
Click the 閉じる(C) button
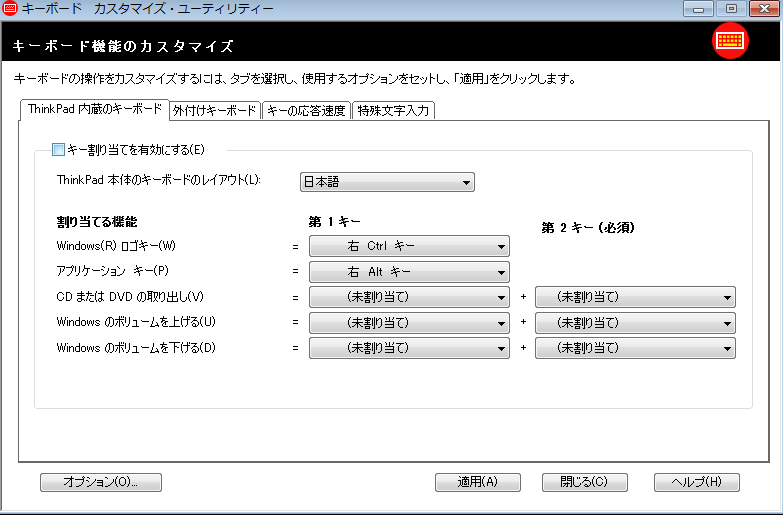click(584, 482)
